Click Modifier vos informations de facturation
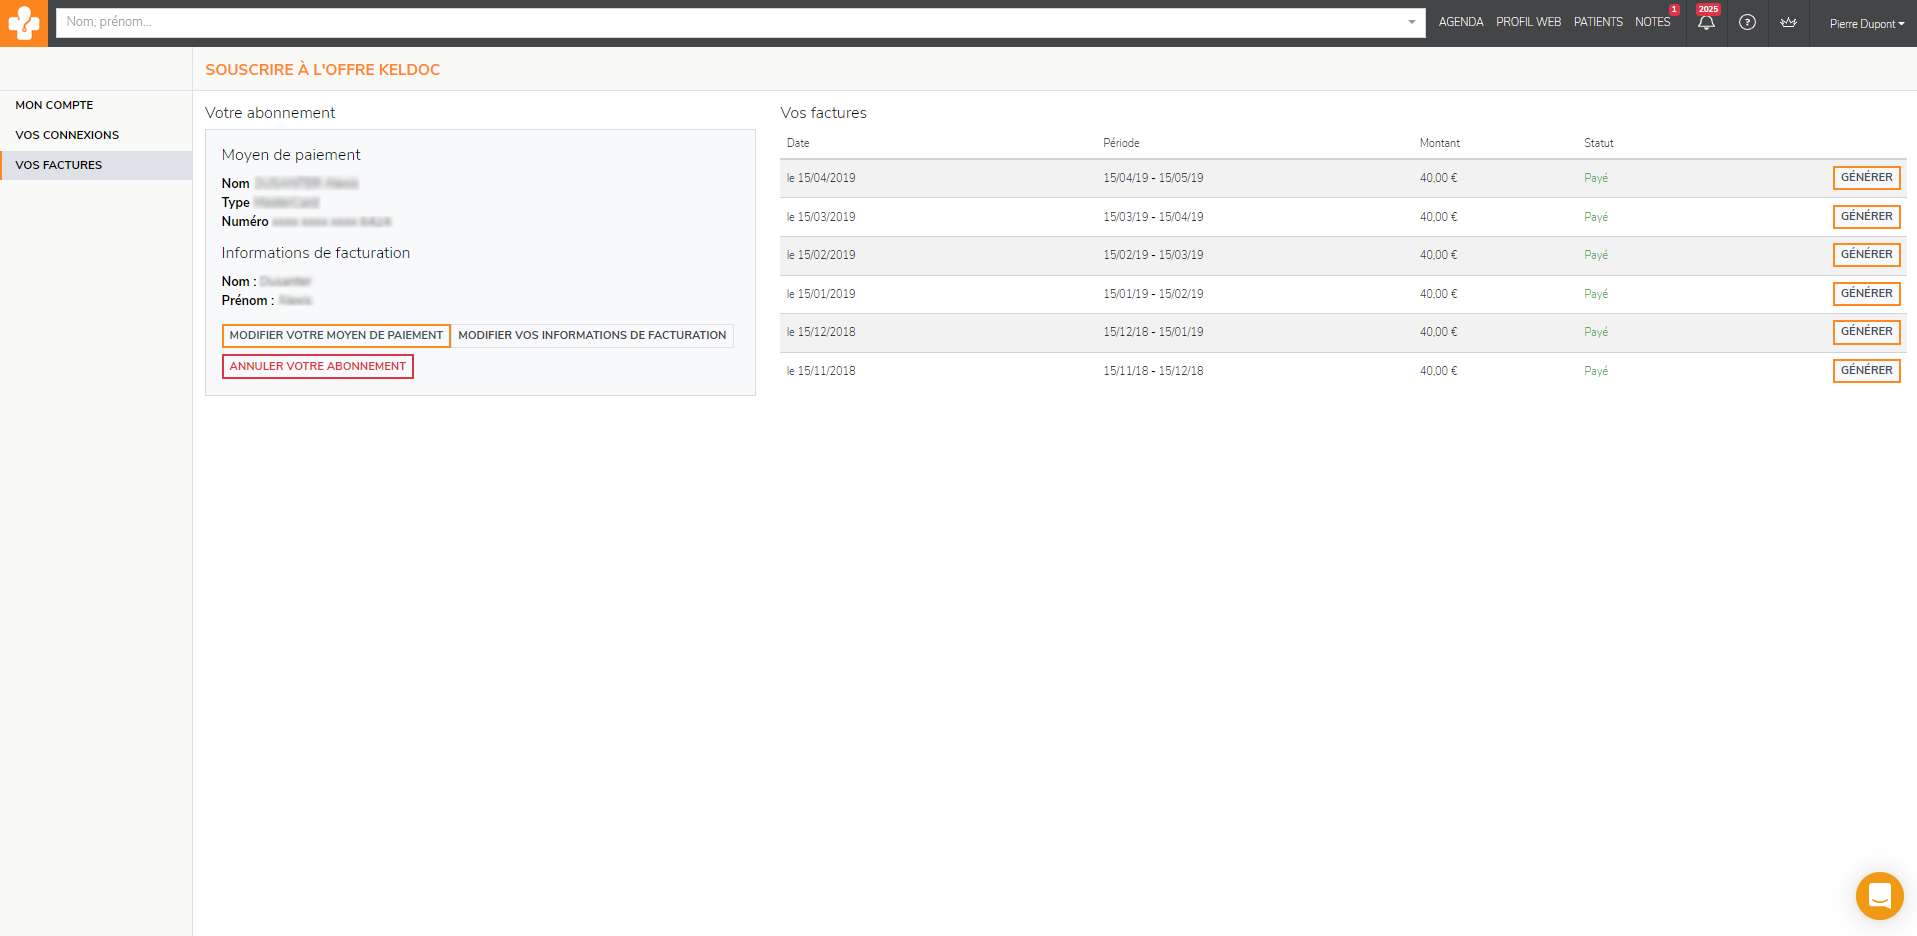This screenshot has height=936, width=1917. (592, 336)
